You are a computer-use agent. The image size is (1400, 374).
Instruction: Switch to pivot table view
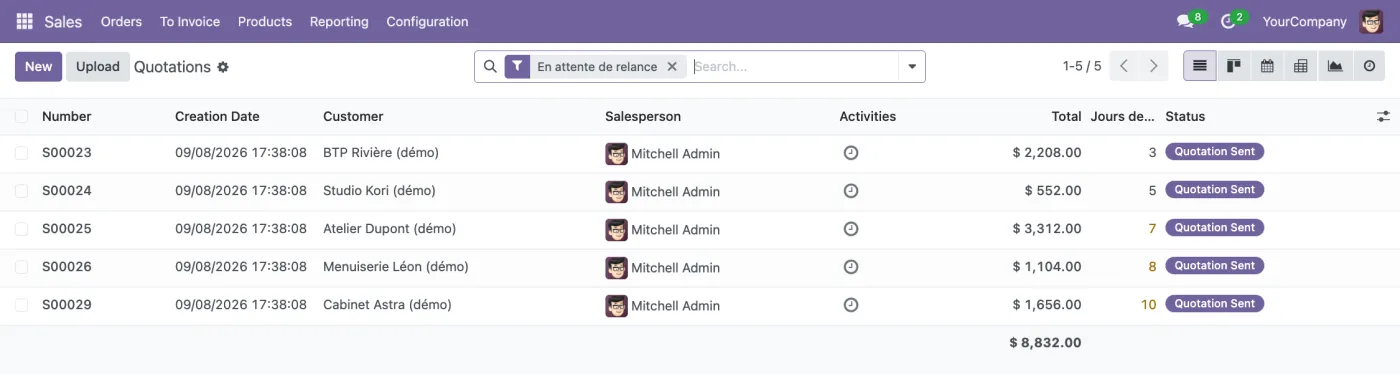point(1301,66)
